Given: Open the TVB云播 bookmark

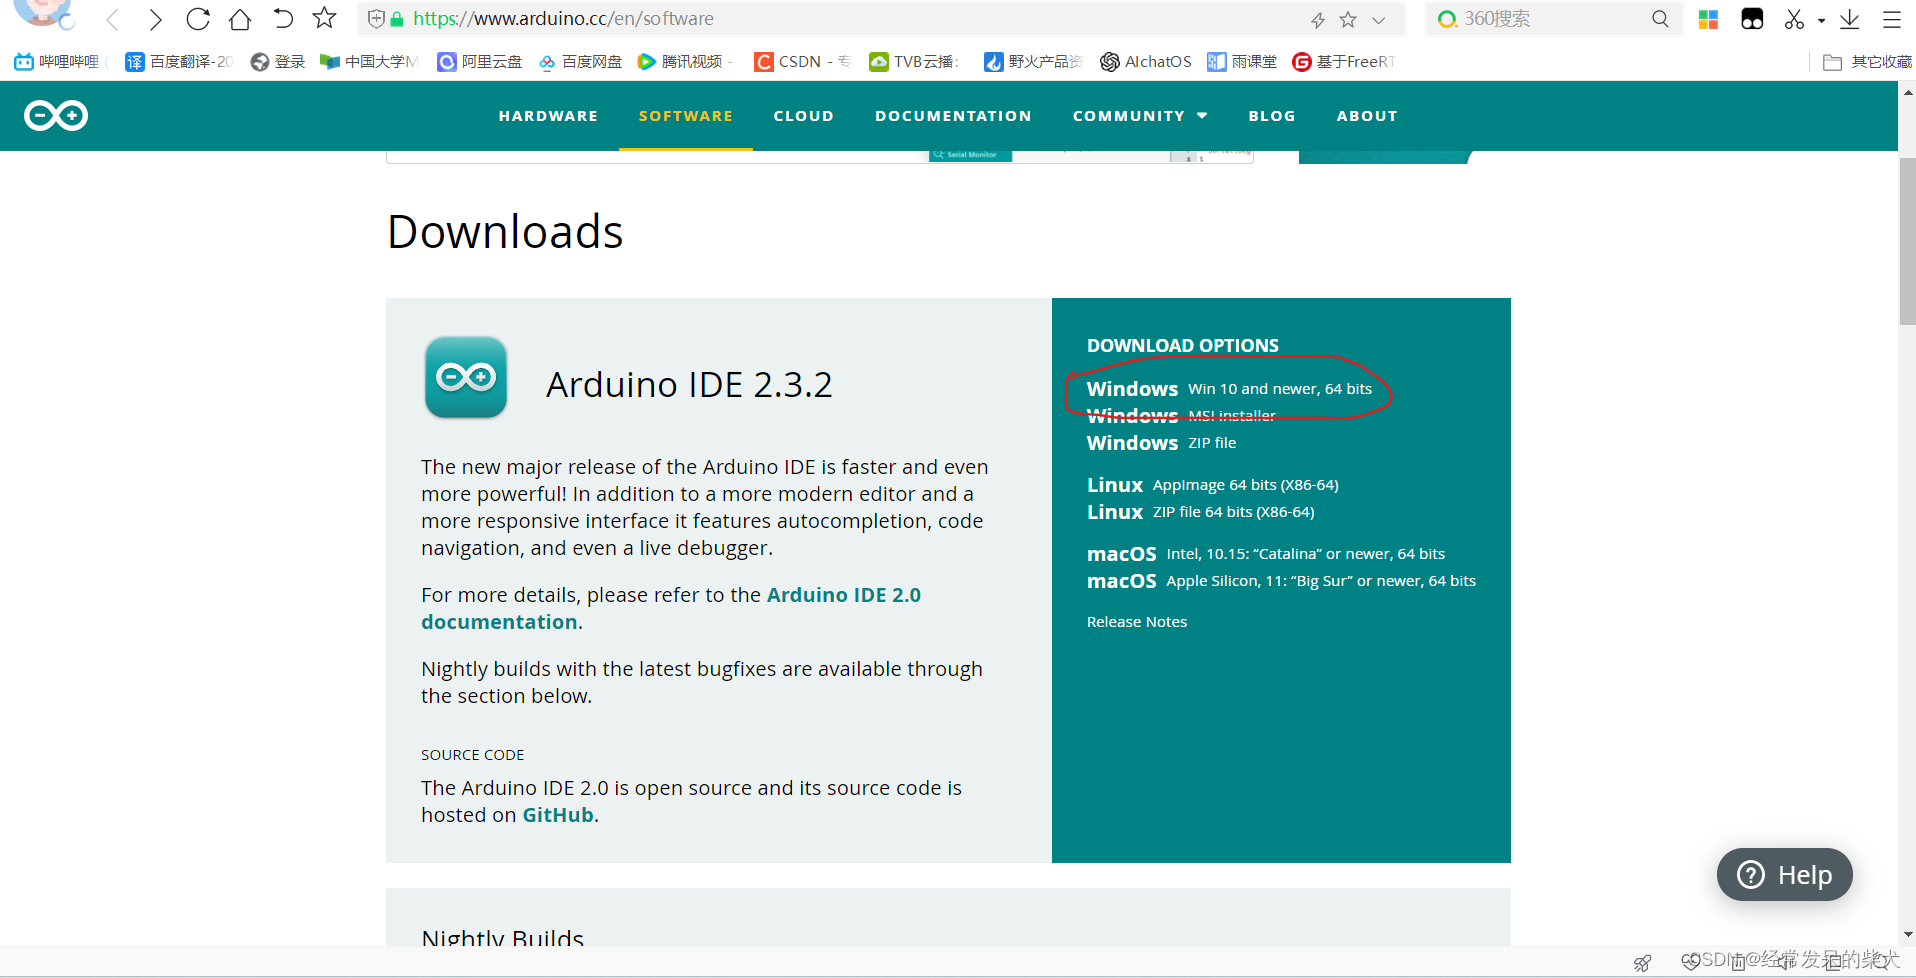Looking at the screenshot, I should (x=914, y=62).
